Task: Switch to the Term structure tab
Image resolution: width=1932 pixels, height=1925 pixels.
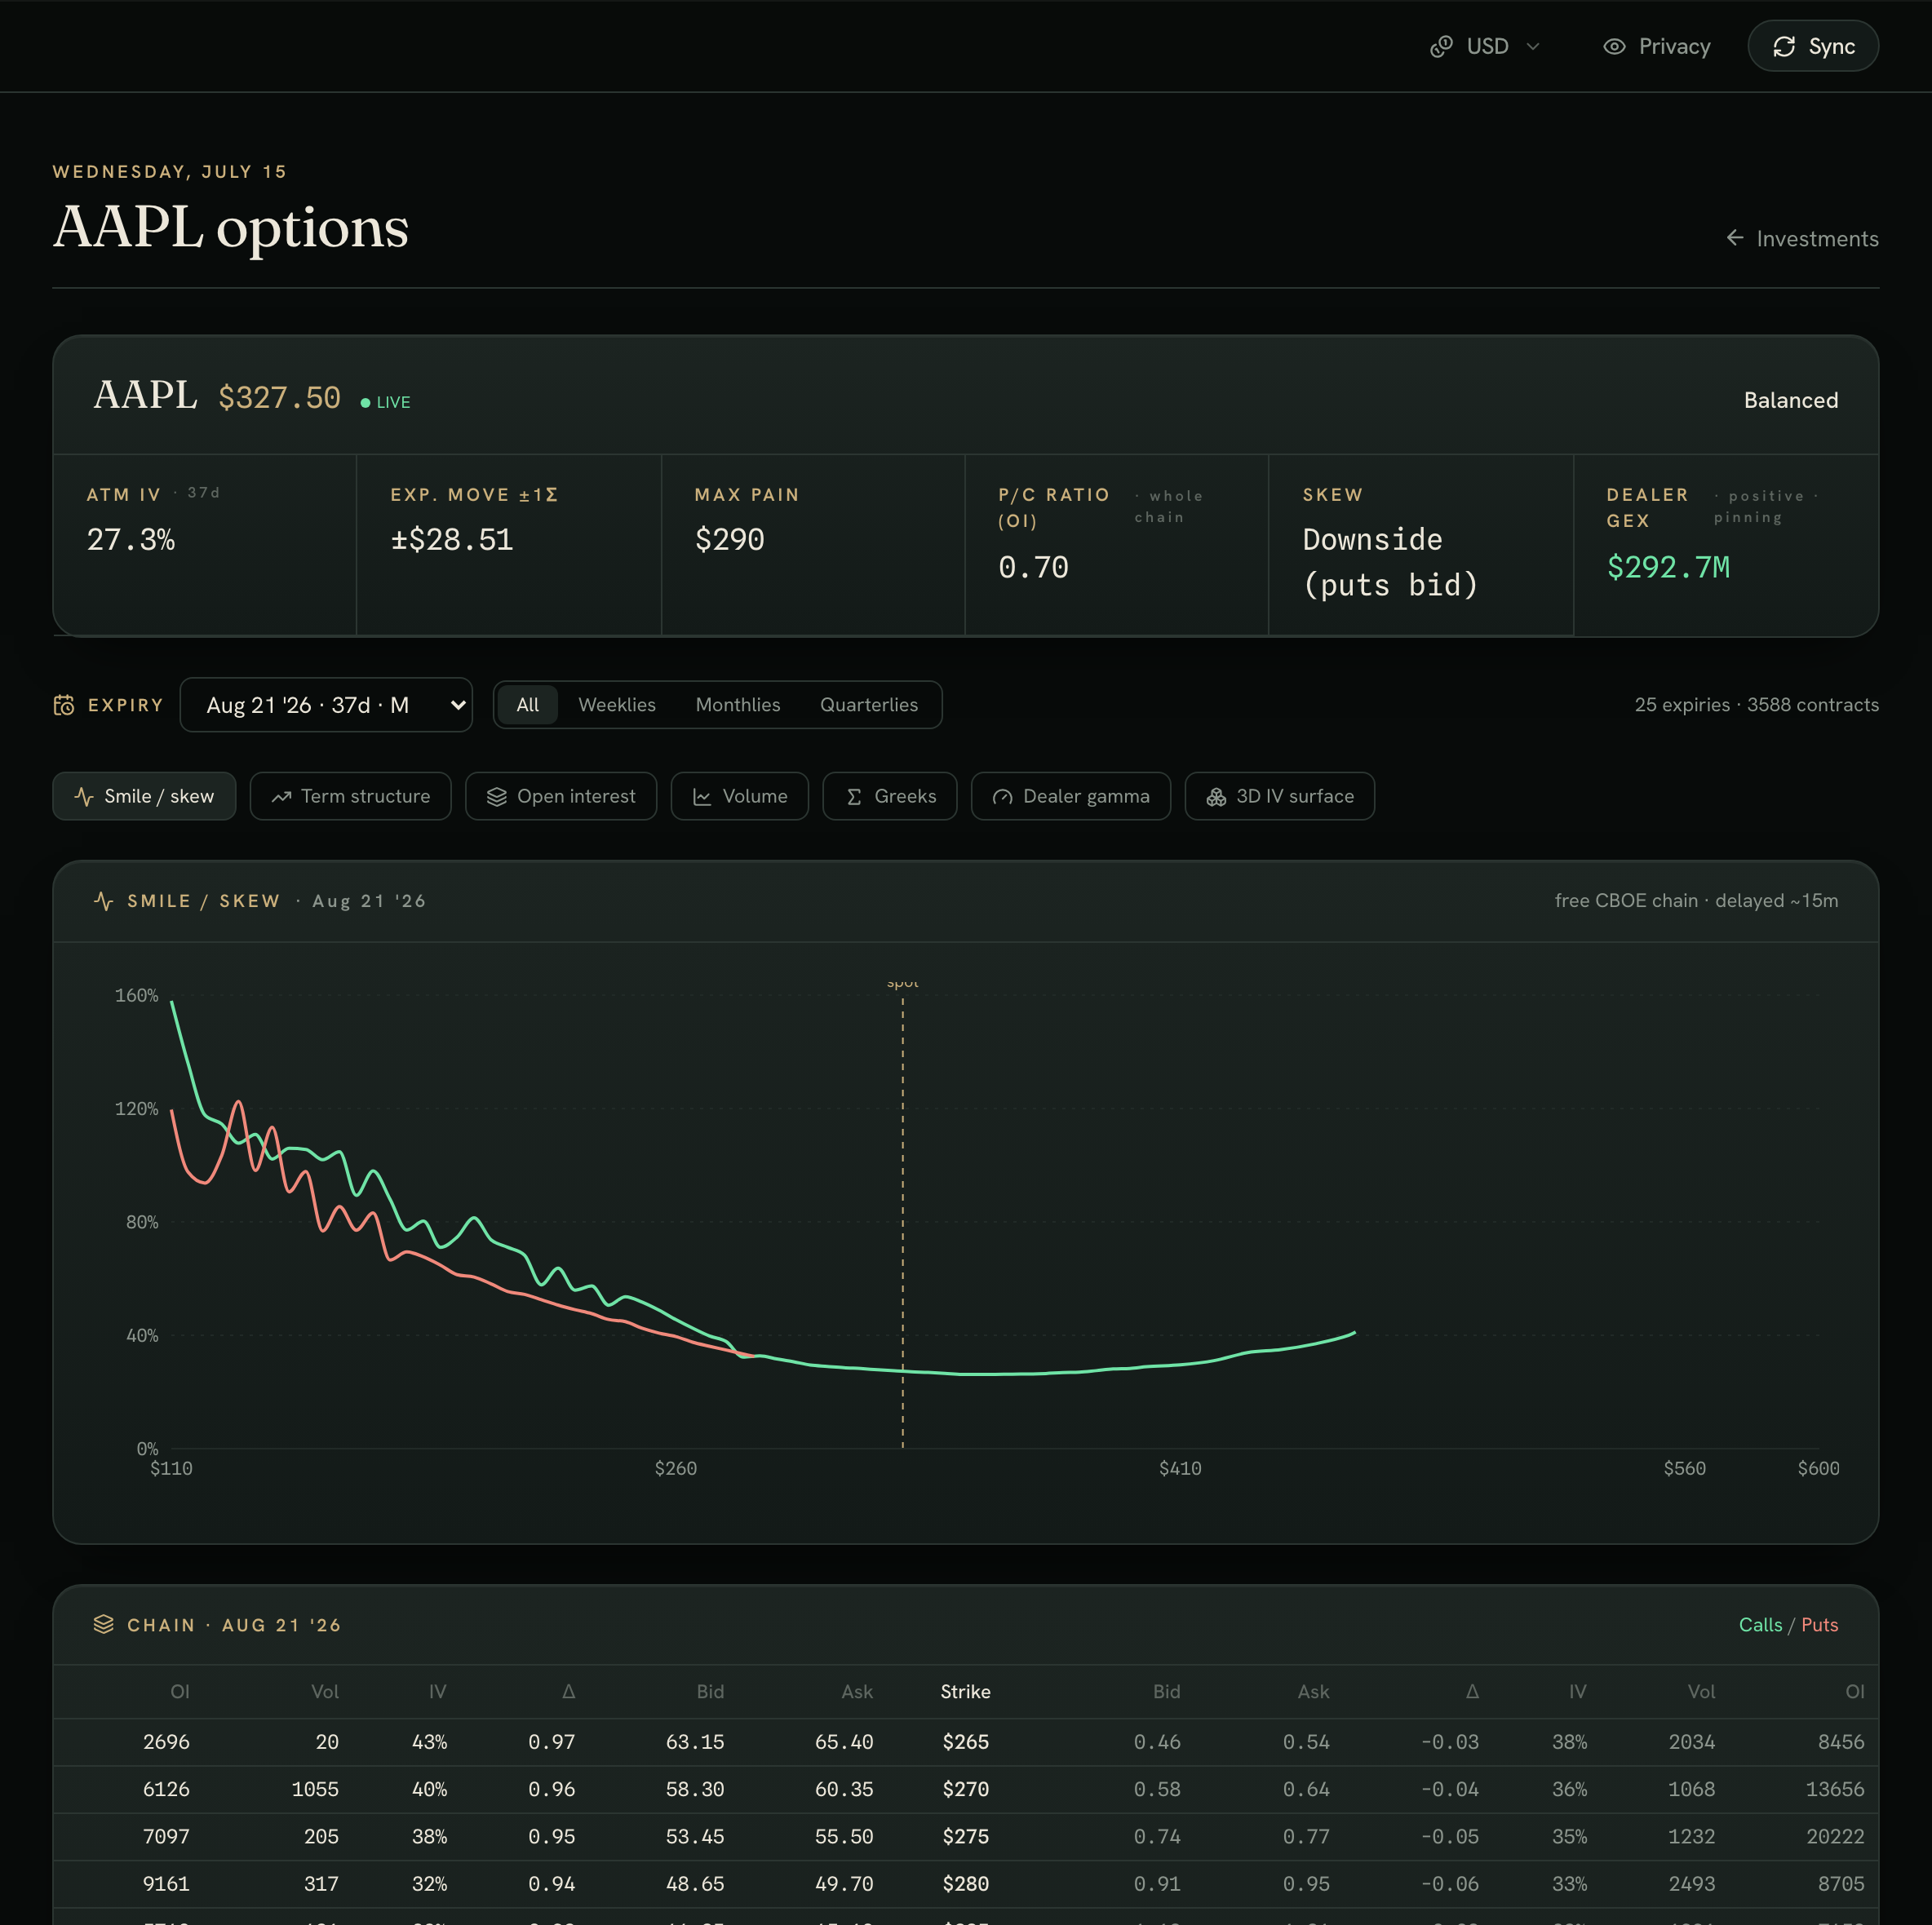Action: (x=350, y=796)
